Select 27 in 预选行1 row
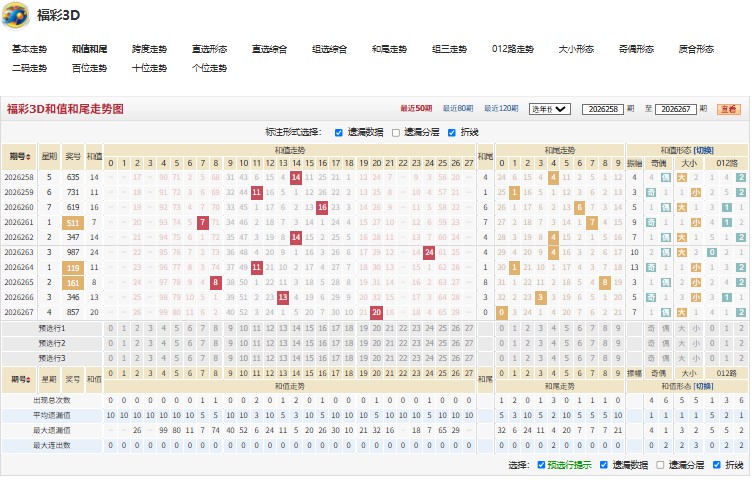Viewport: 752px width, 480px height. [x=469, y=329]
